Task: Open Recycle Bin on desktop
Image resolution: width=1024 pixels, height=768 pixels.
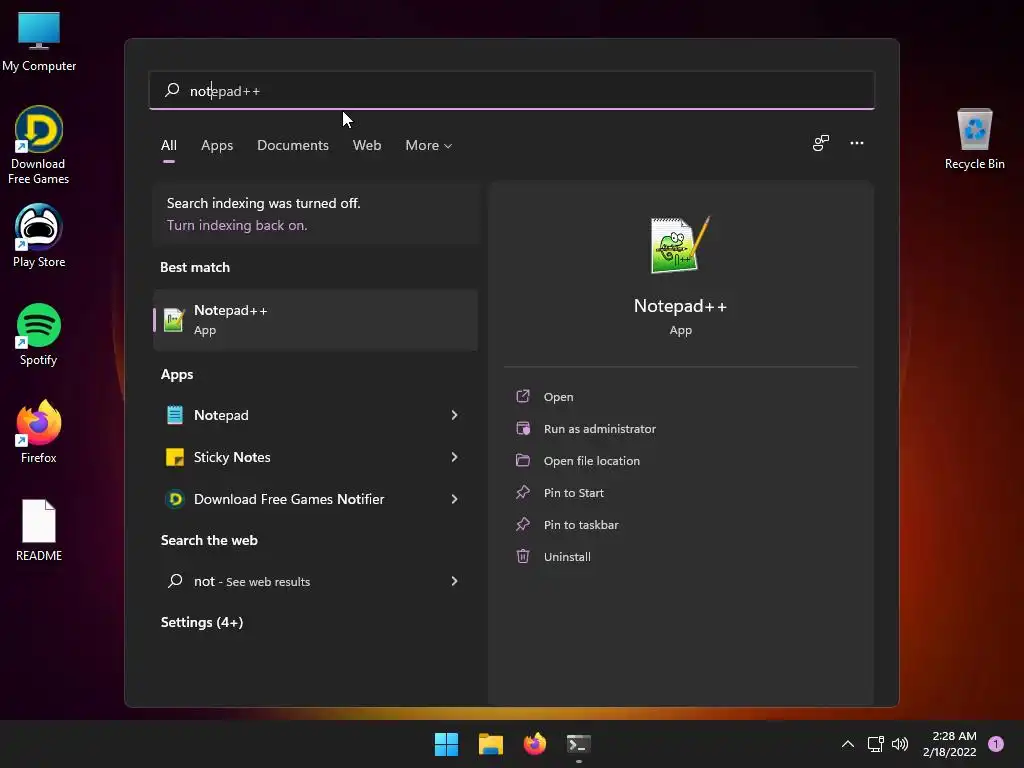Action: click(974, 139)
